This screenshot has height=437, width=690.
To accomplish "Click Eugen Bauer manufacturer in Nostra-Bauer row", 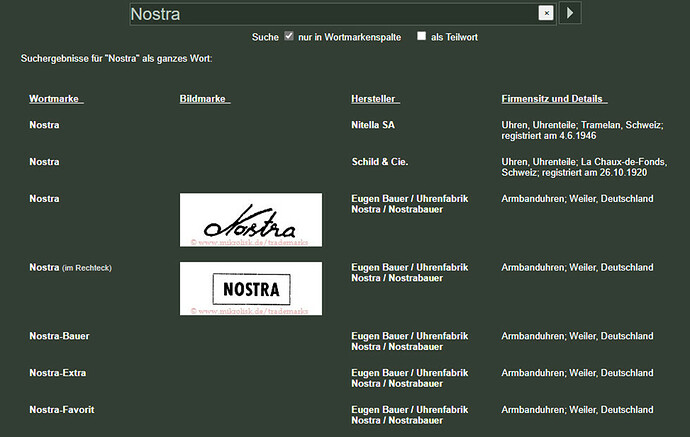I will (410, 342).
